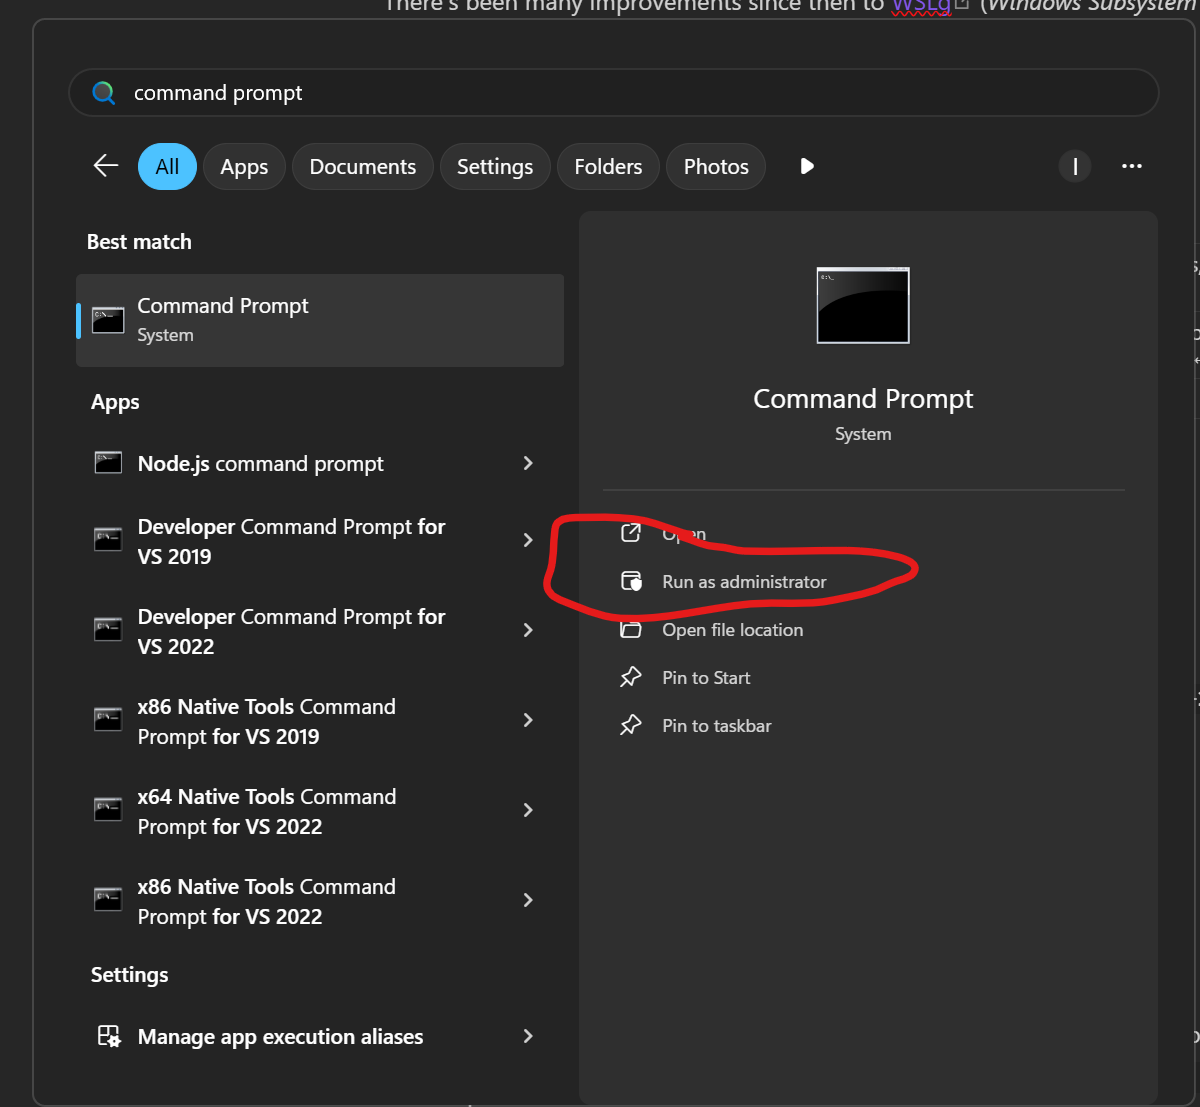Image resolution: width=1200 pixels, height=1107 pixels.
Task: Expand Manage app execution aliases chevron
Action: [x=528, y=1036]
